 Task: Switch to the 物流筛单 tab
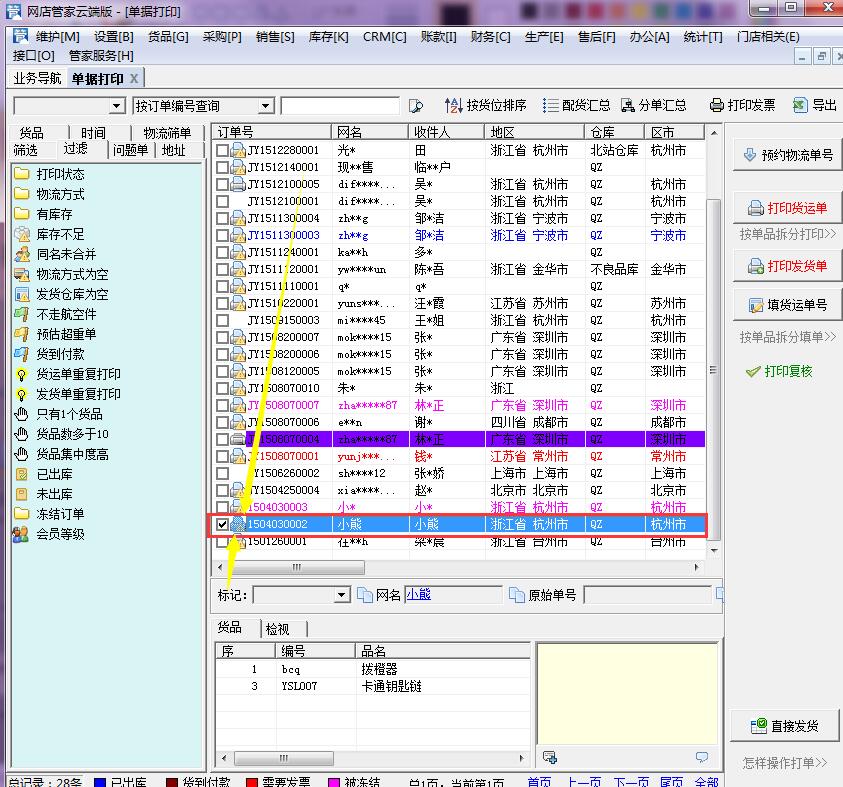pos(168,133)
